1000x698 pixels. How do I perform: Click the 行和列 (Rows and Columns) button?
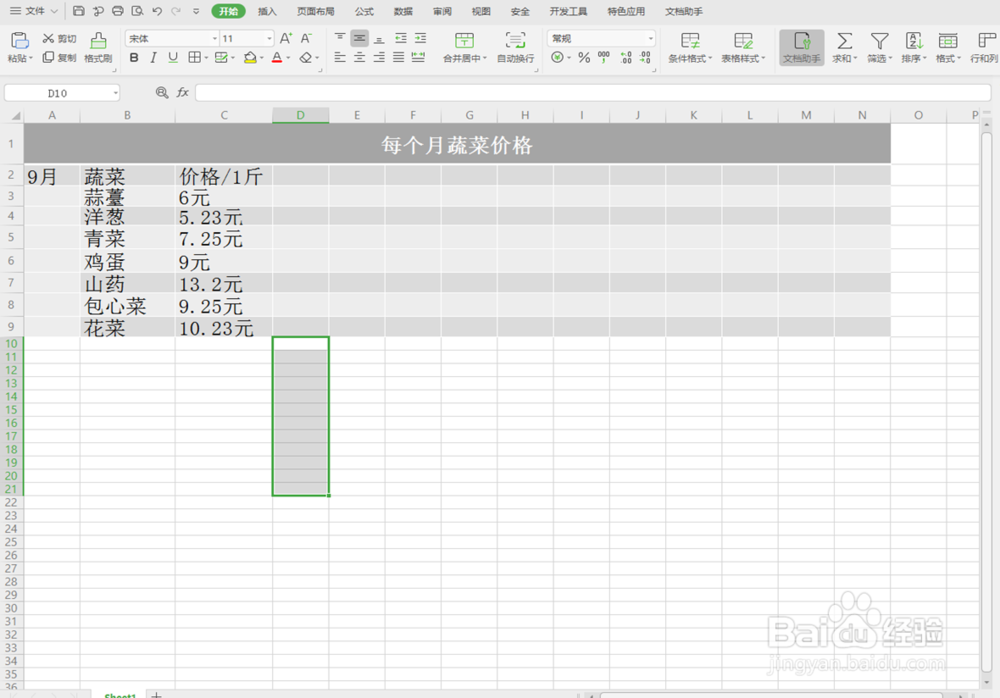point(984,47)
